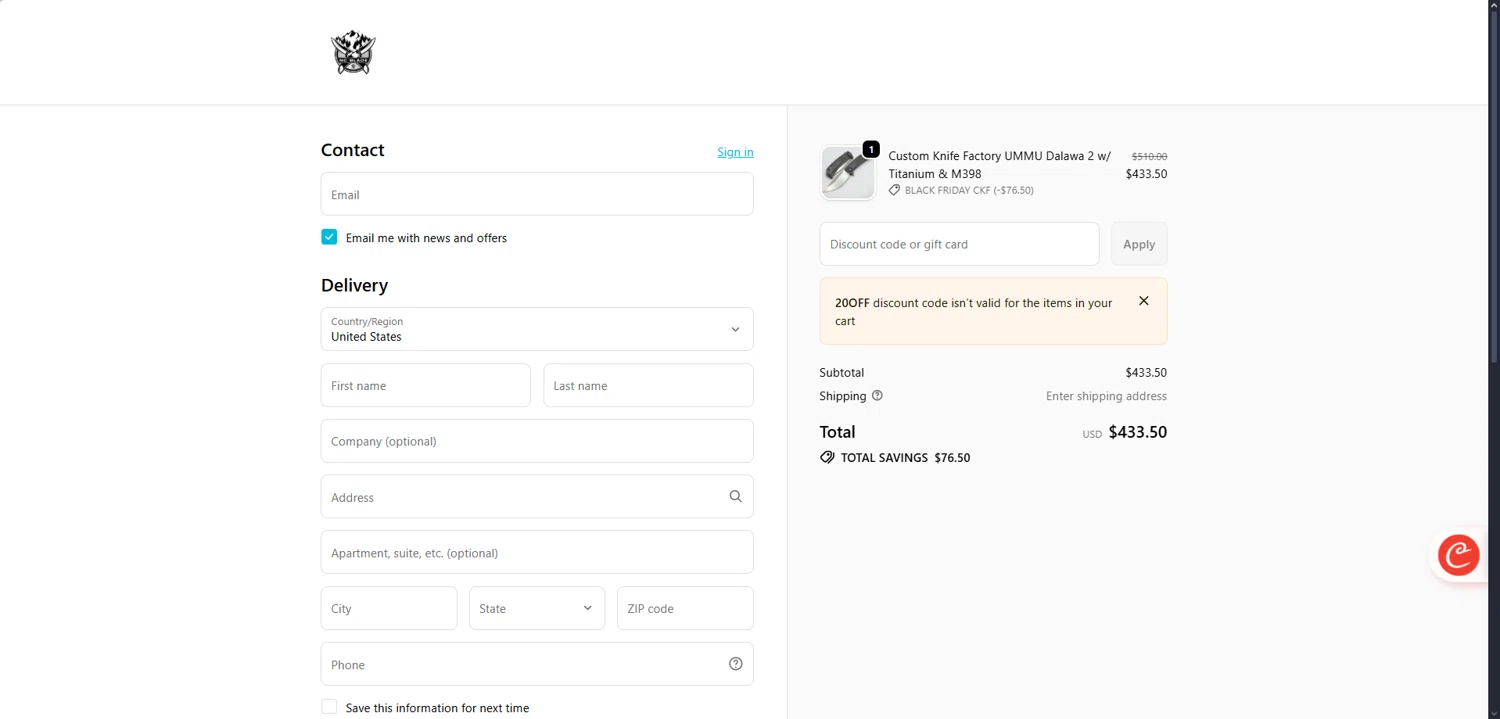
Task: Open the Country/Region dropdown
Action: click(x=537, y=329)
